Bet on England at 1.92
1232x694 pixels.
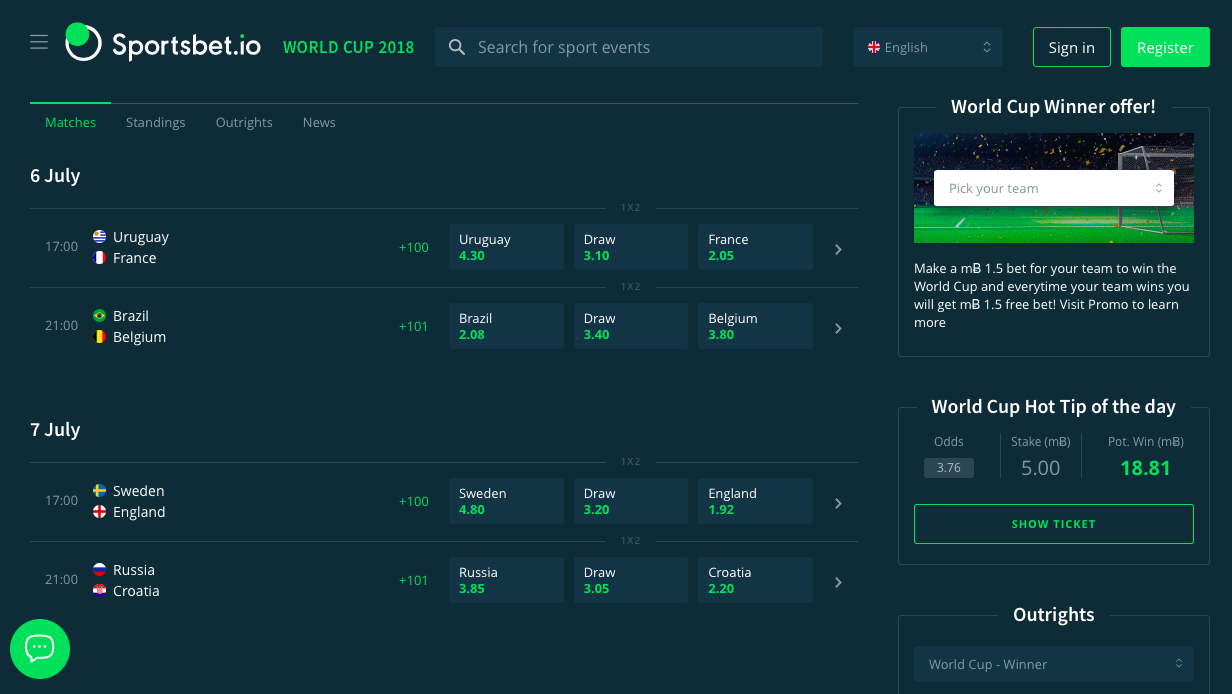[755, 501]
